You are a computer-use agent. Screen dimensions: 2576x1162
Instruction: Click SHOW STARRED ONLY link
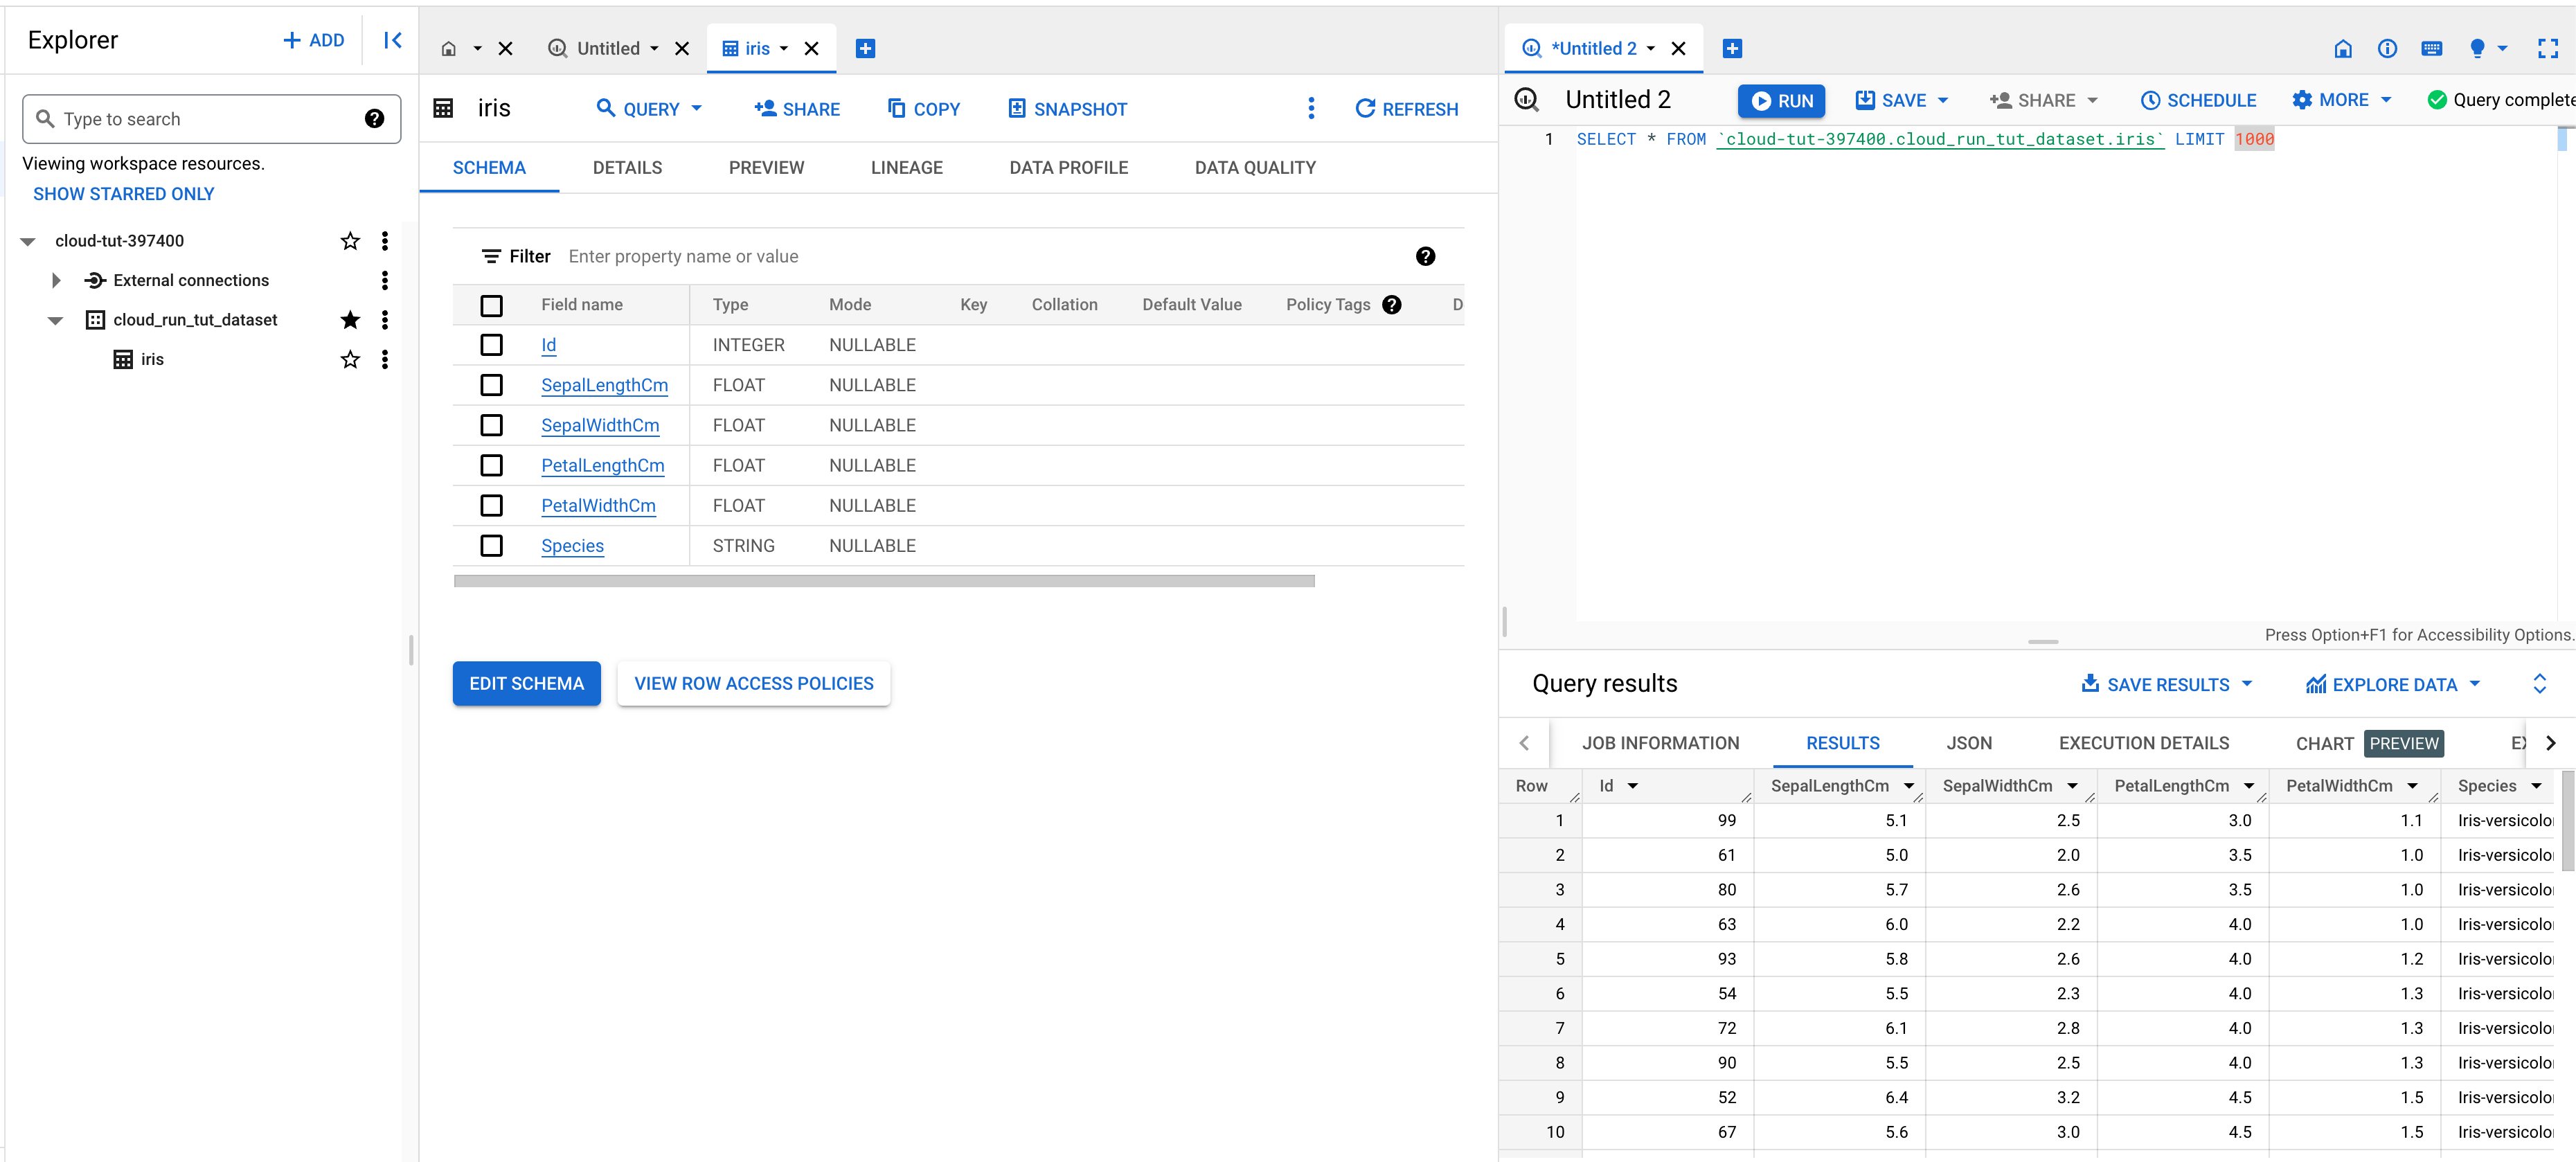click(x=124, y=194)
